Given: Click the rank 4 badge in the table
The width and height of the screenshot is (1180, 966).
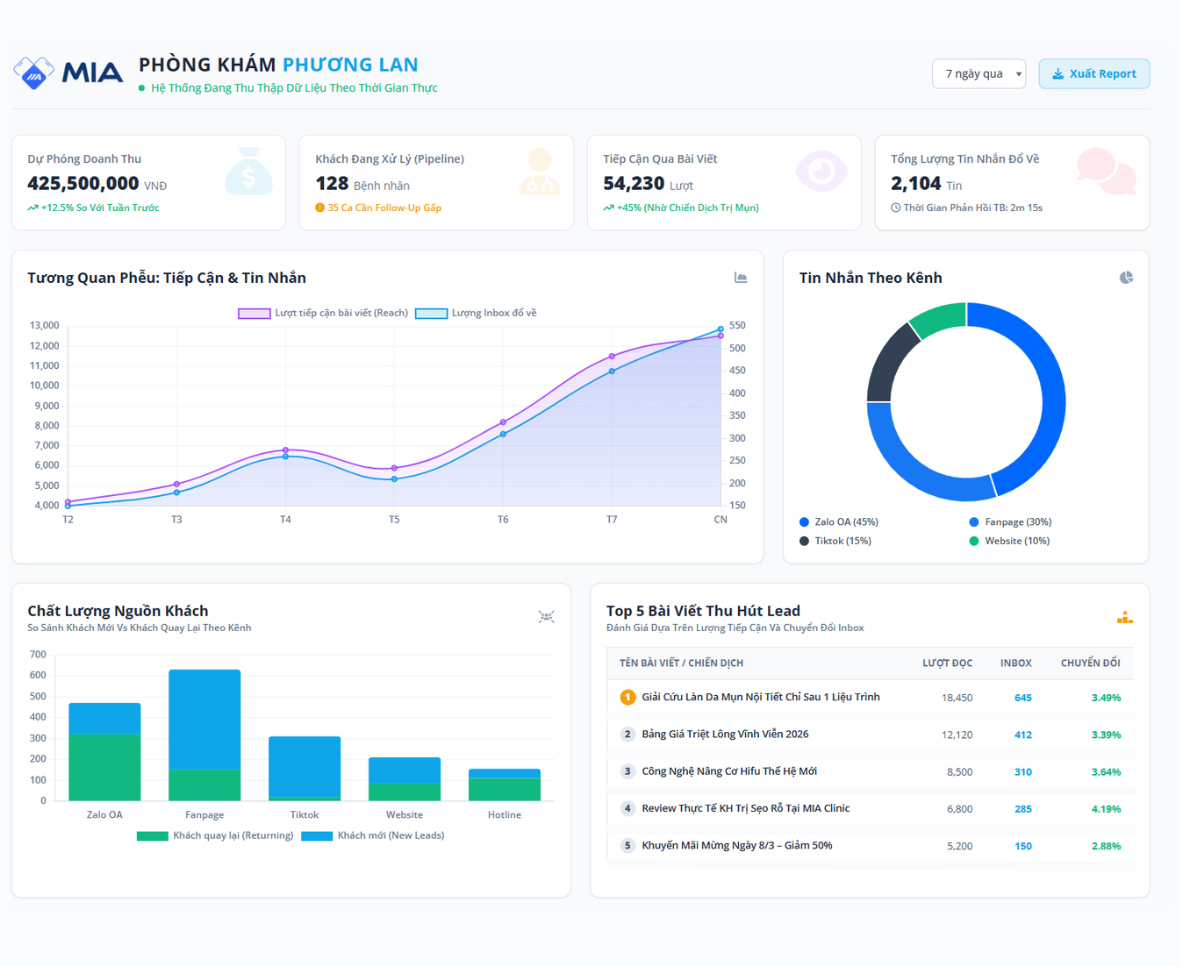Looking at the screenshot, I should pos(628,809).
